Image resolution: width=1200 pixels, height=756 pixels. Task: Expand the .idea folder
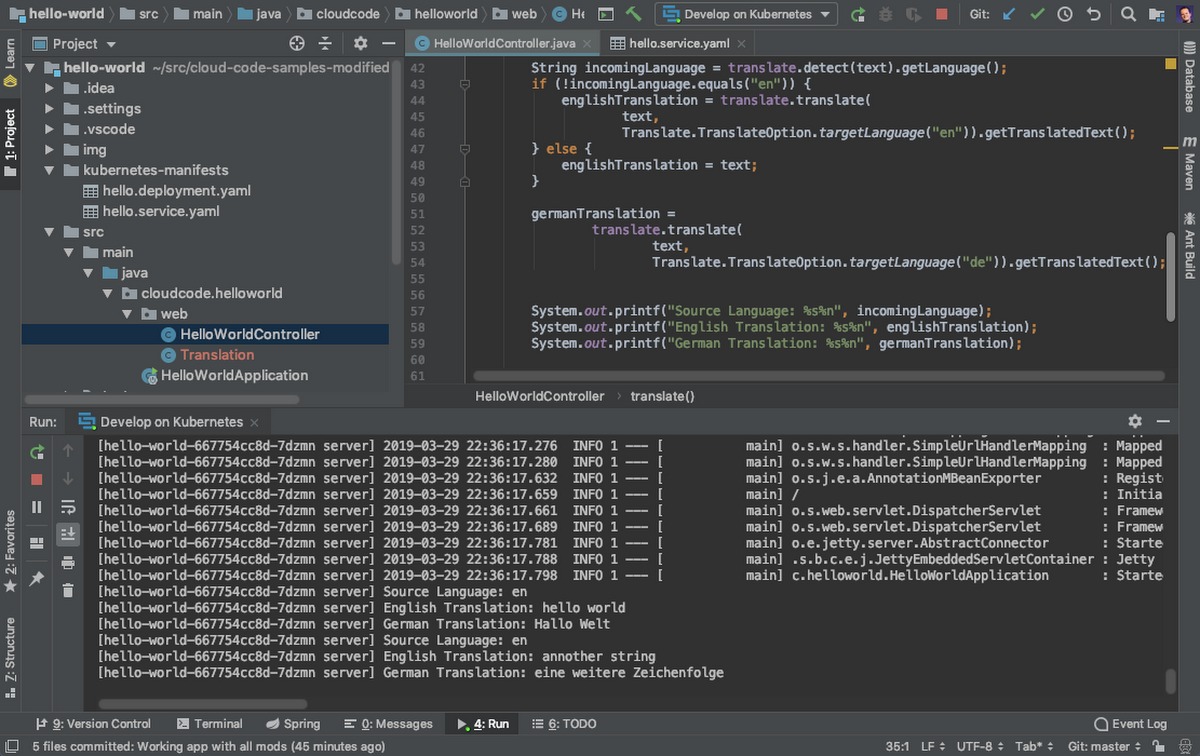pos(49,88)
